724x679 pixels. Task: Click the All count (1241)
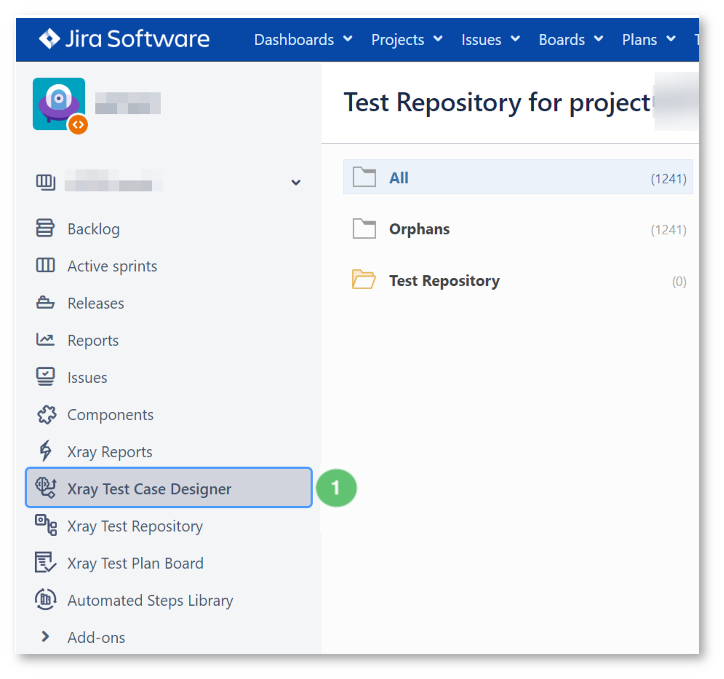coord(668,178)
